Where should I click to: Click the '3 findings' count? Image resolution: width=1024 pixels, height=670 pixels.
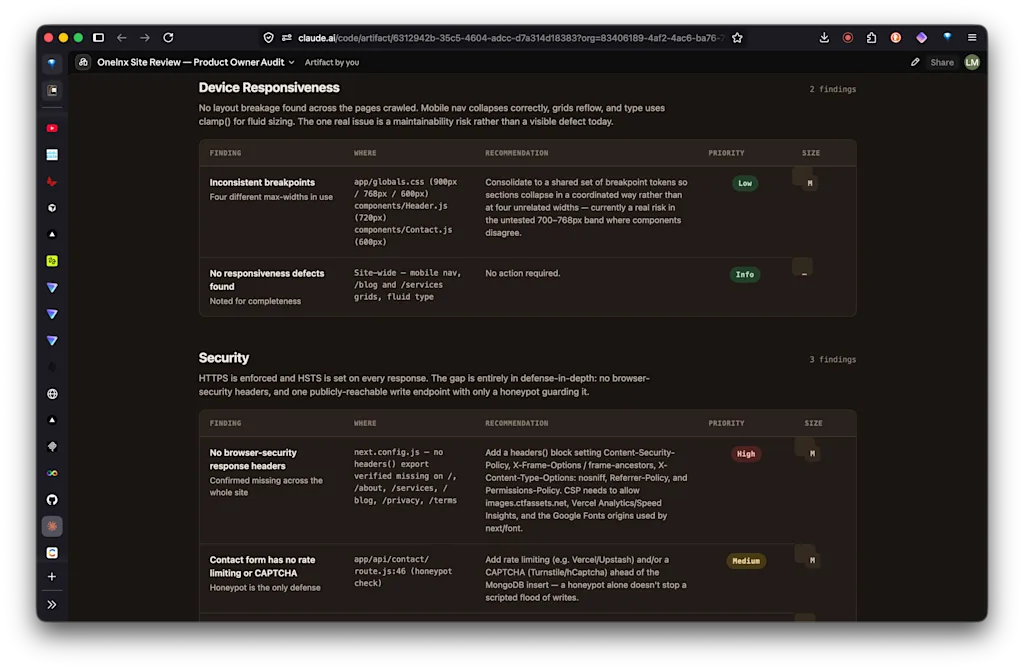pyautogui.click(x=833, y=360)
